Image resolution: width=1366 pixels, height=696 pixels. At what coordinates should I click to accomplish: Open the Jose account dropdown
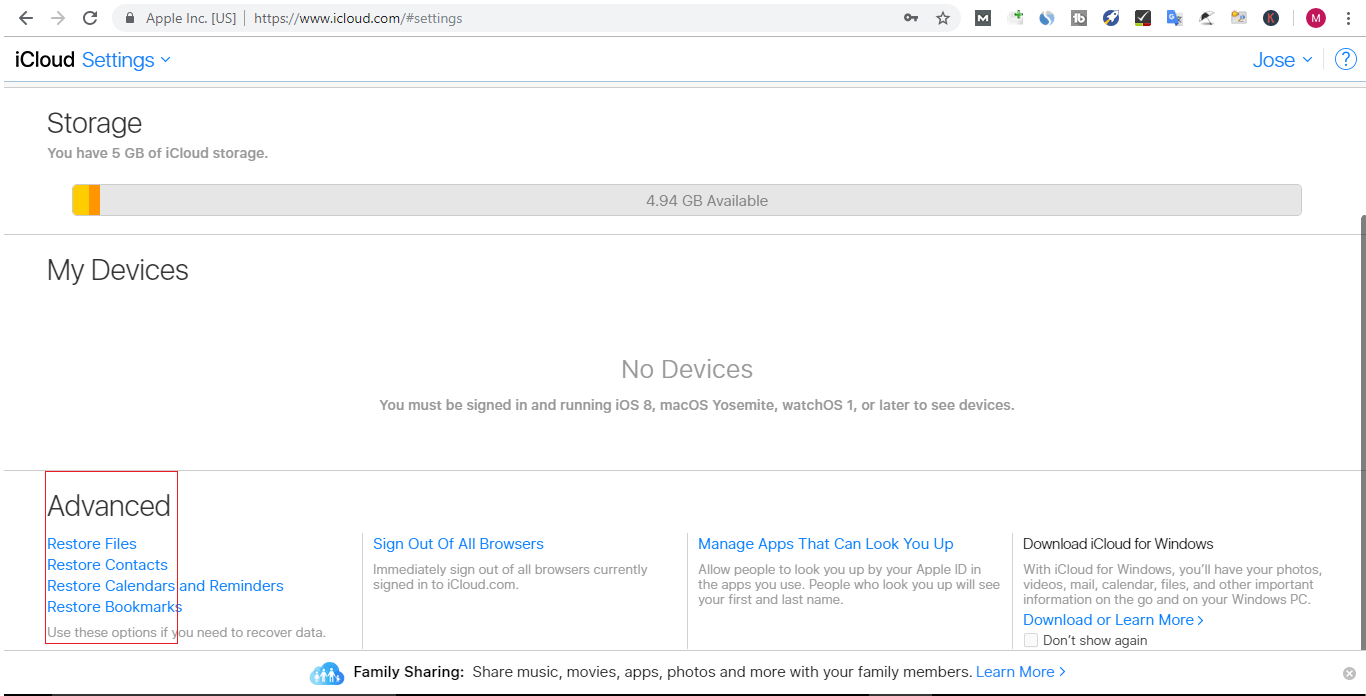[1282, 60]
